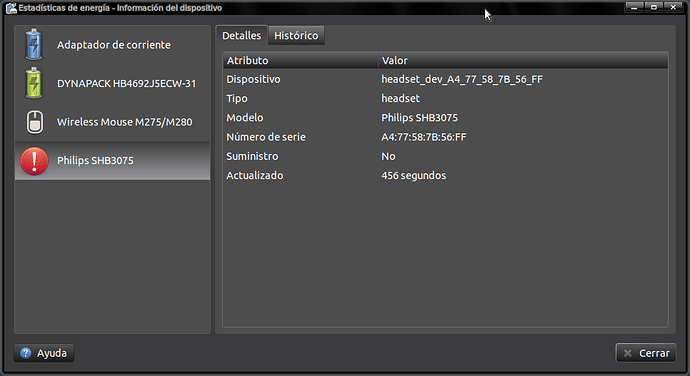Click the red warning icon for Philips SHB3075
Image resolution: width=690 pixels, height=376 pixels.
34,161
